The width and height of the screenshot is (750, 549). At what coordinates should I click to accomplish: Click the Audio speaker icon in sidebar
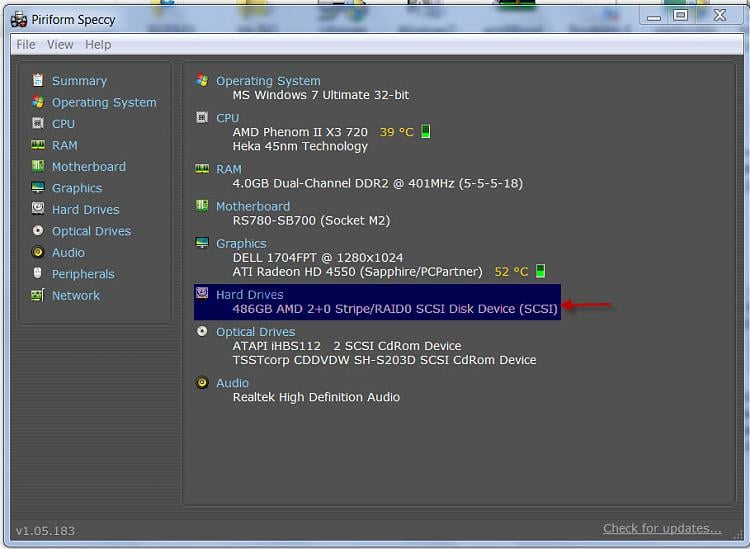point(38,252)
